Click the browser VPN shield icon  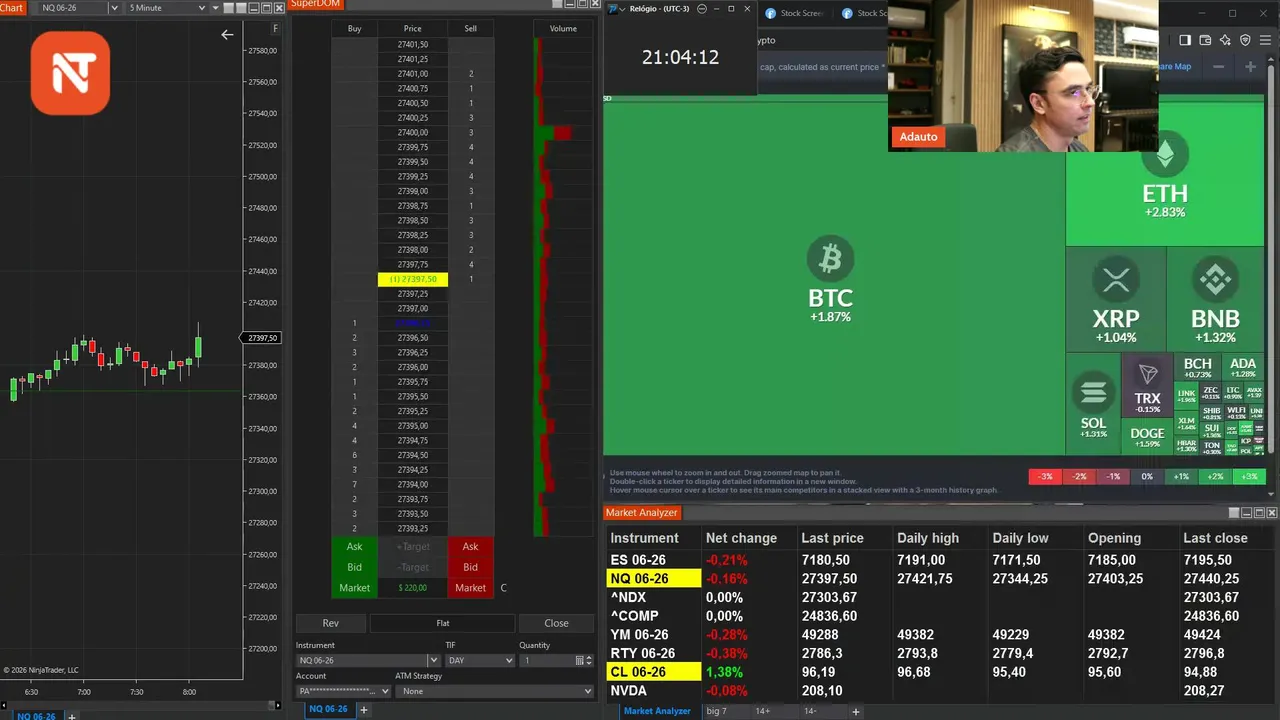(x=1246, y=40)
